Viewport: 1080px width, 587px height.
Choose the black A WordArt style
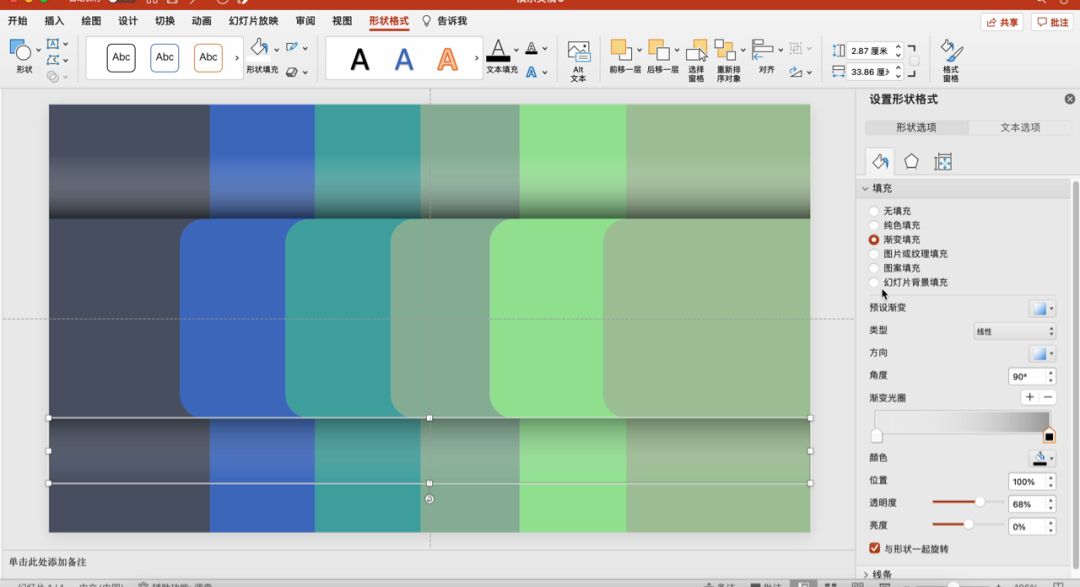click(x=360, y=60)
